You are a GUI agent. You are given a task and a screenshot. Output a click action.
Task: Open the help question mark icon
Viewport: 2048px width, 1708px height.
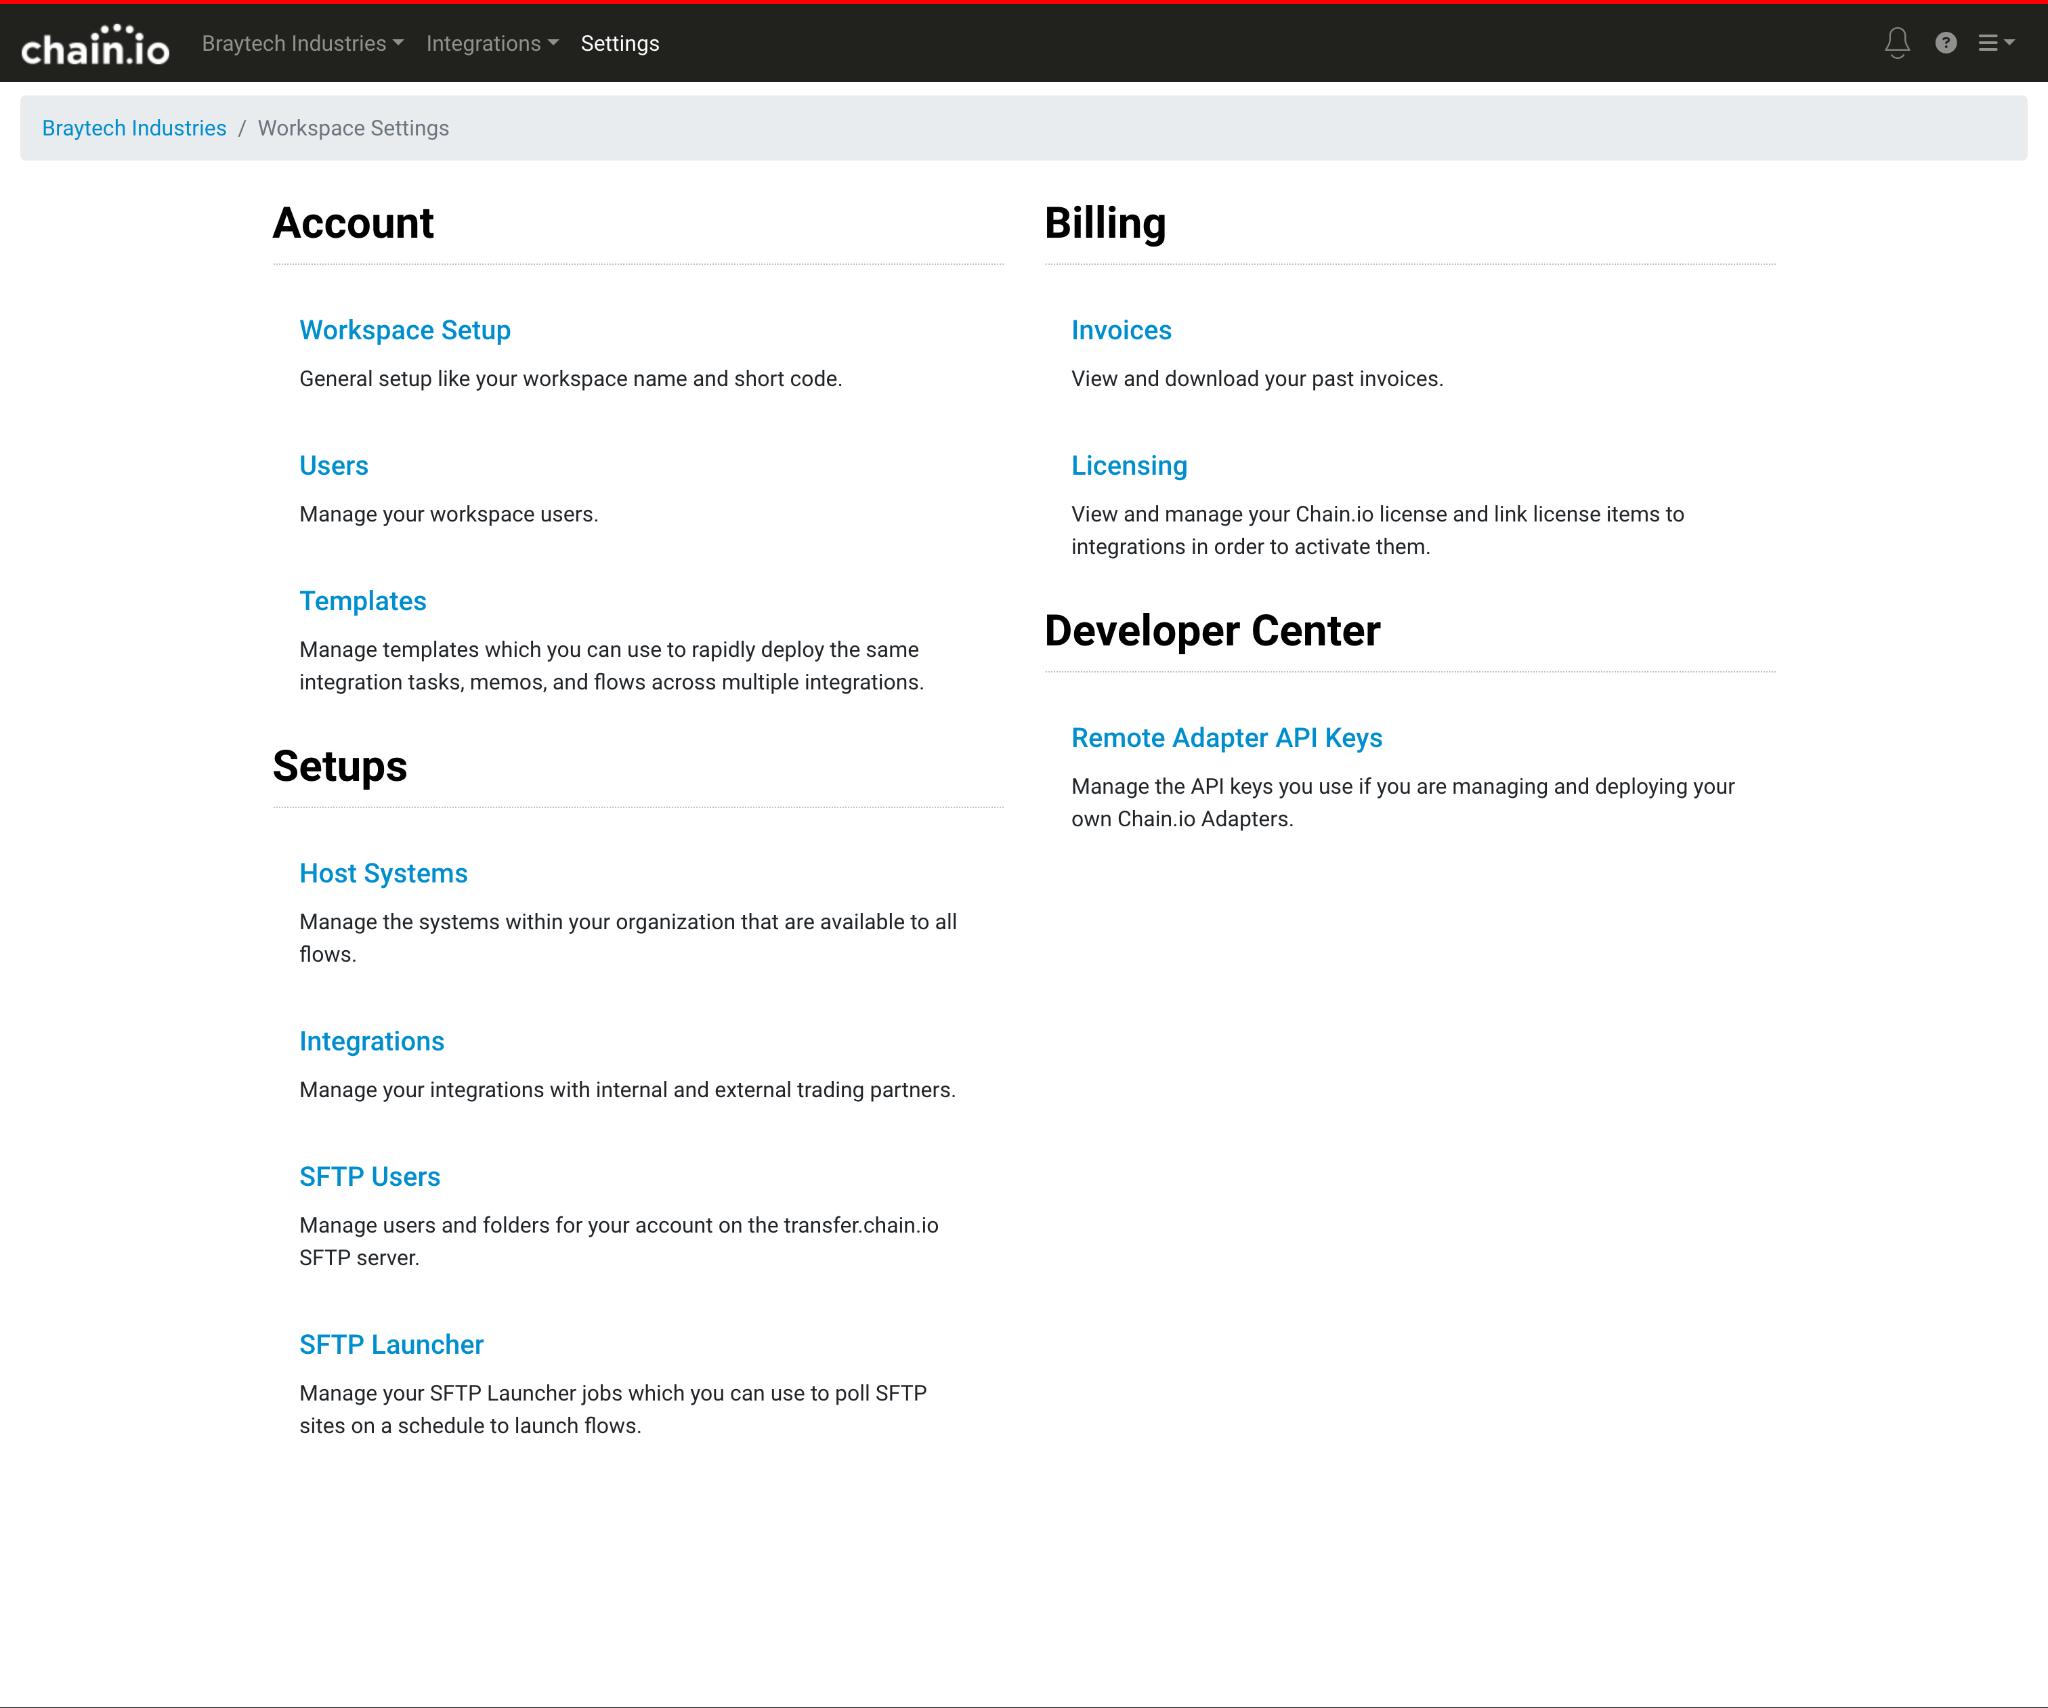(x=1946, y=43)
